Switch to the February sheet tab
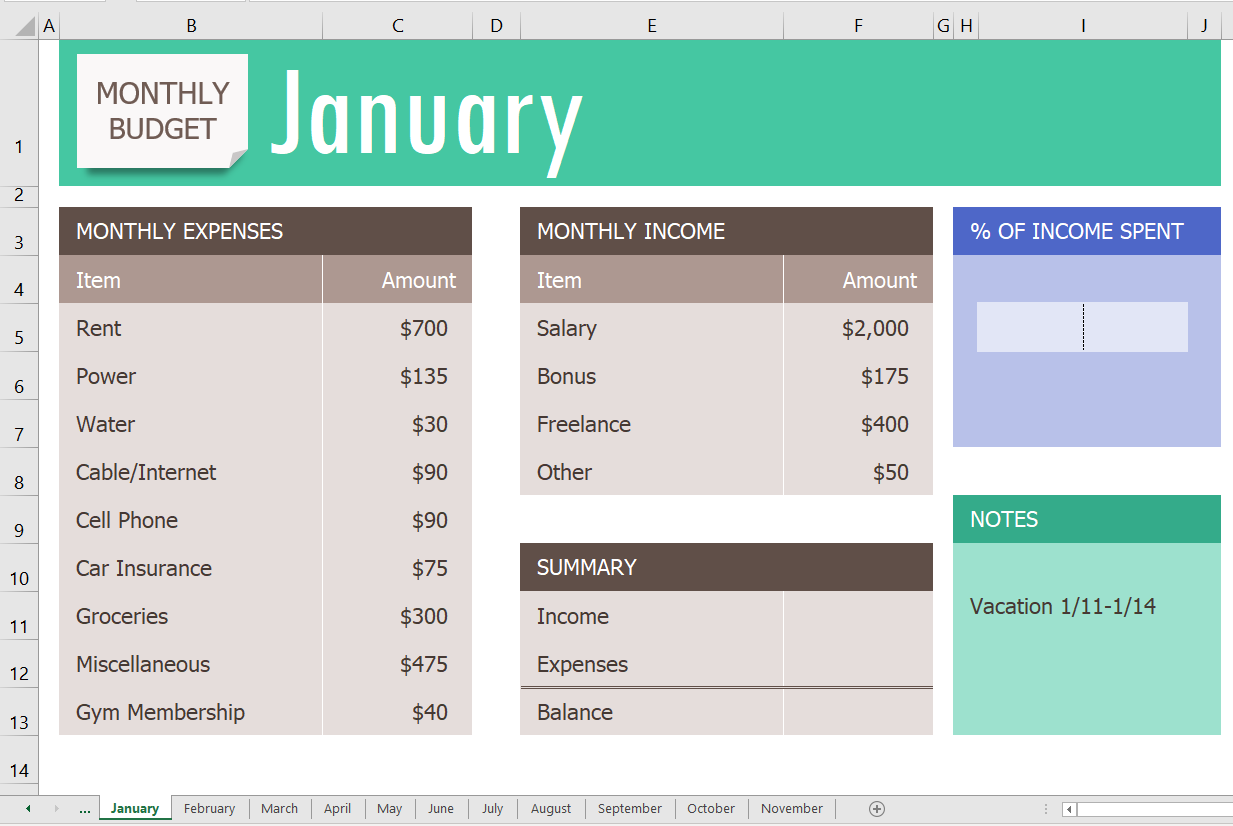This screenshot has height=826, width=1233. coord(209,809)
